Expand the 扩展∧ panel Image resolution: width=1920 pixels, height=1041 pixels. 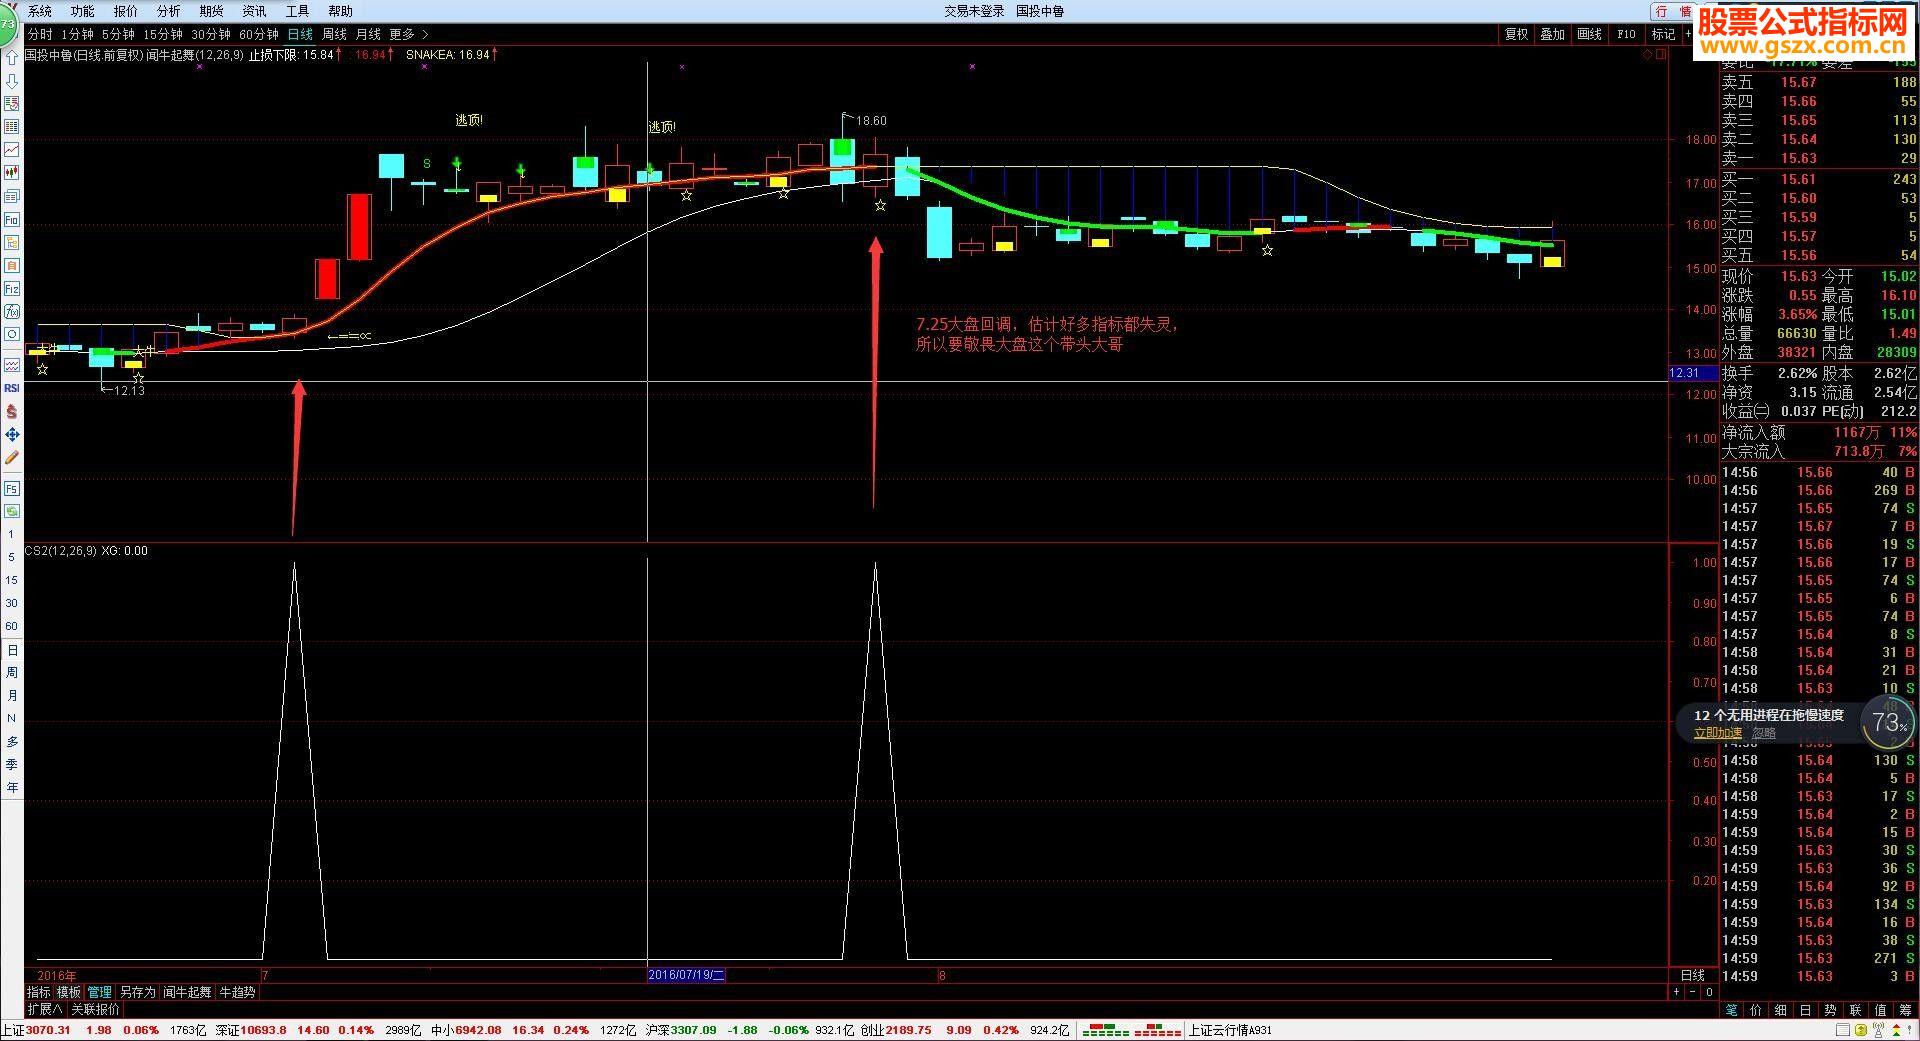tap(45, 1009)
